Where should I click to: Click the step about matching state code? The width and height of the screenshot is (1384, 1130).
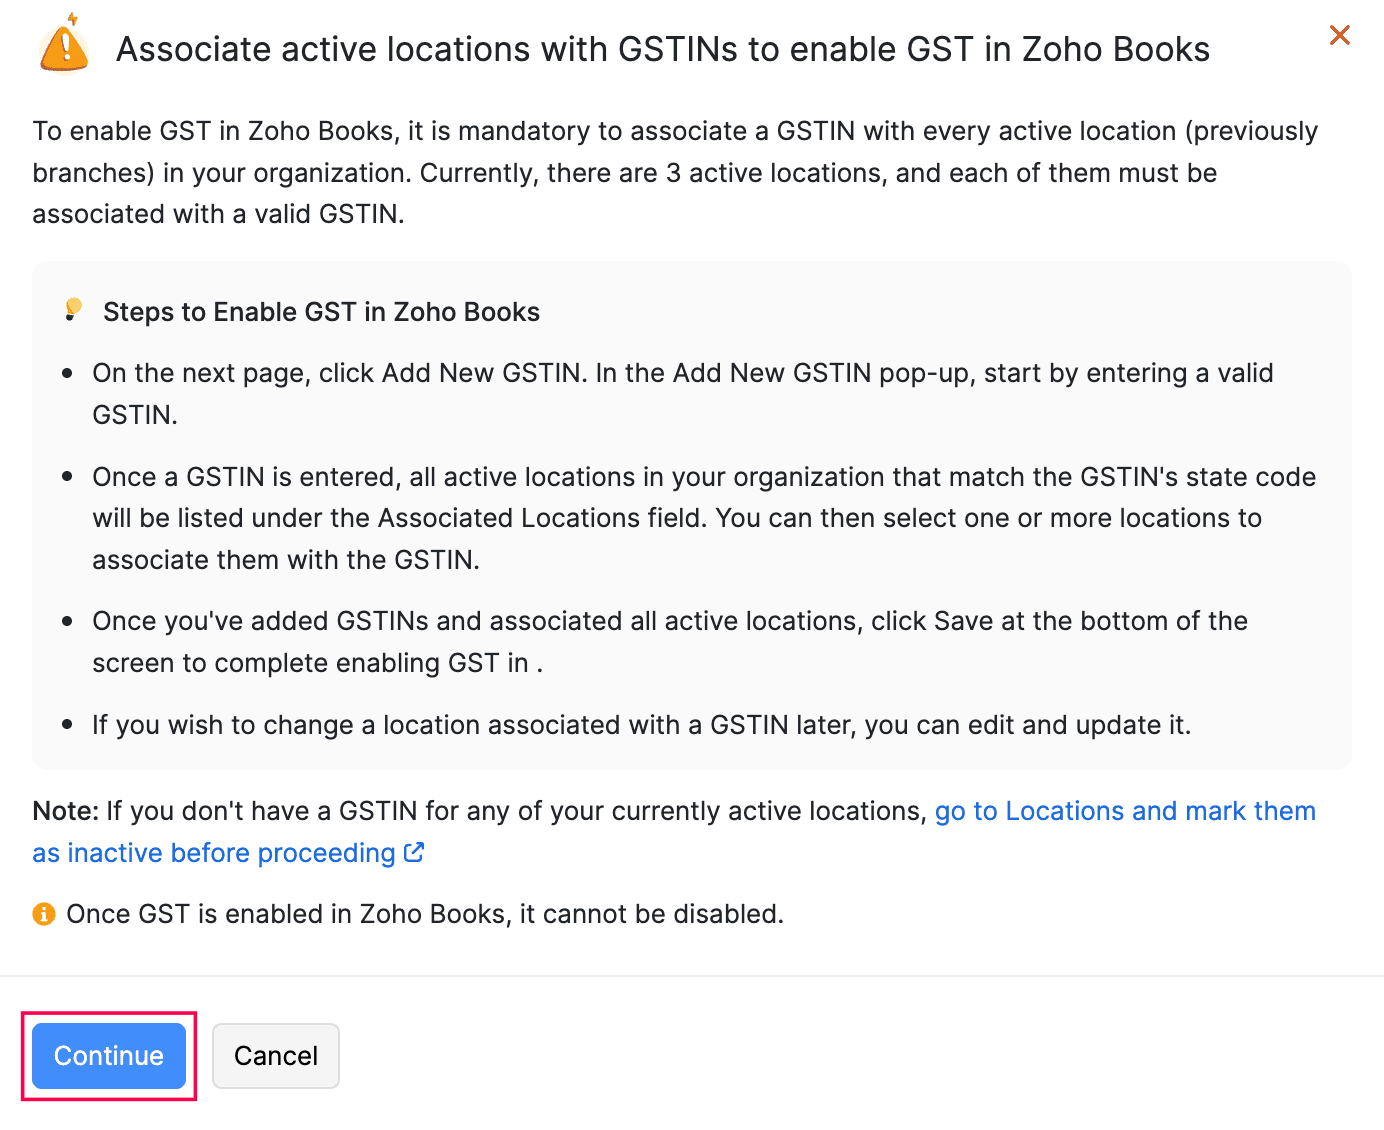pyautogui.click(x=703, y=518)
